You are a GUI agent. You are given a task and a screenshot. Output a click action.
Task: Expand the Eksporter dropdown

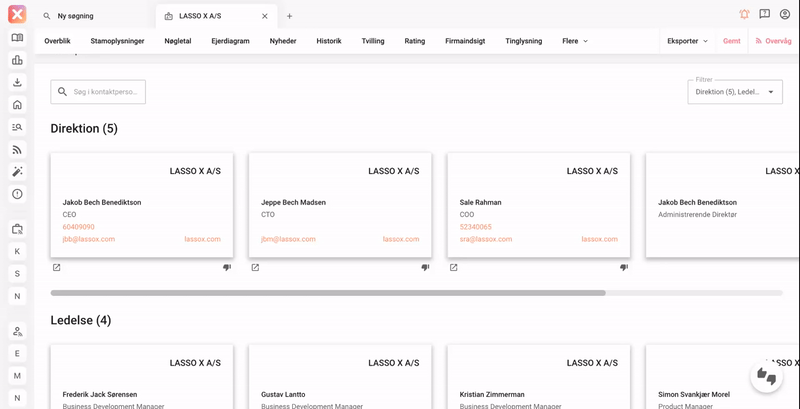[687, 41]
